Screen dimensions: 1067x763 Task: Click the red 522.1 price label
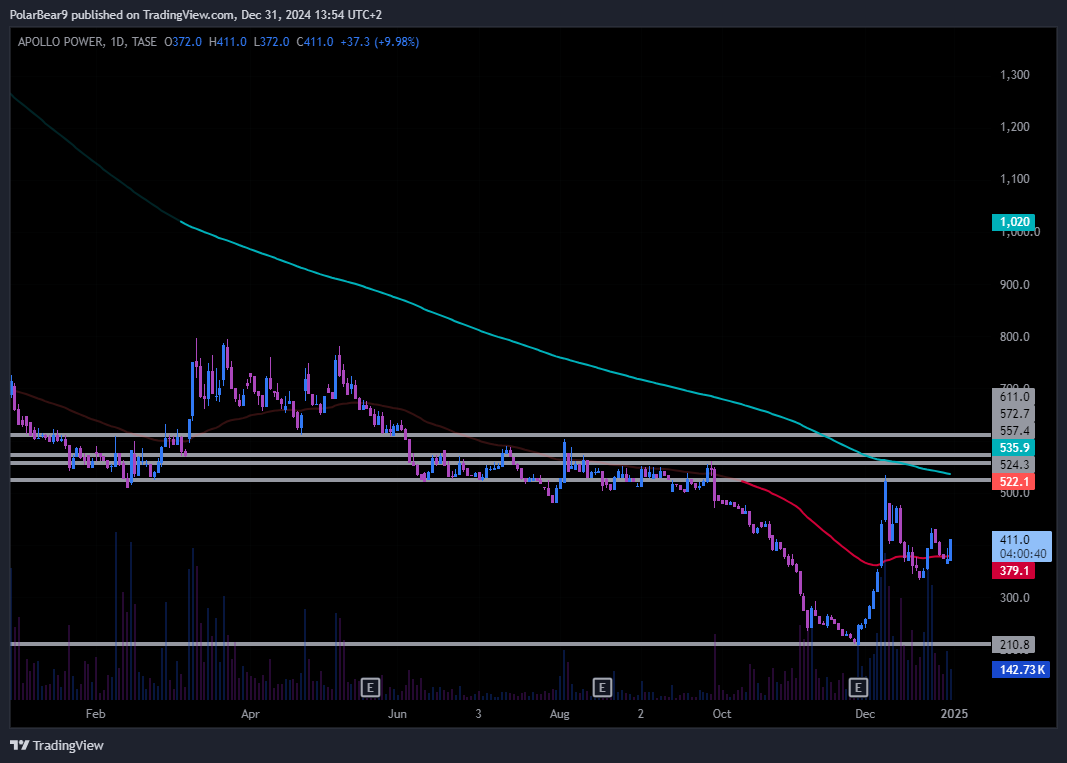(1014, 482)
